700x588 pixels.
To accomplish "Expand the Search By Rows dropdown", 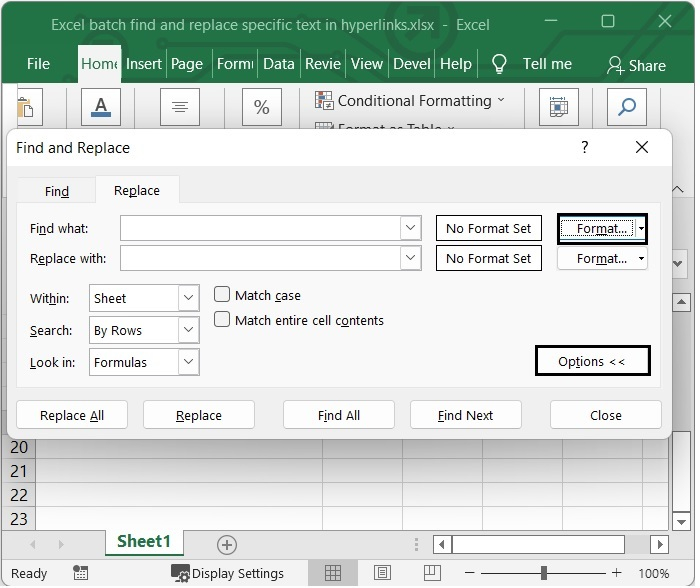I will 188,330.
